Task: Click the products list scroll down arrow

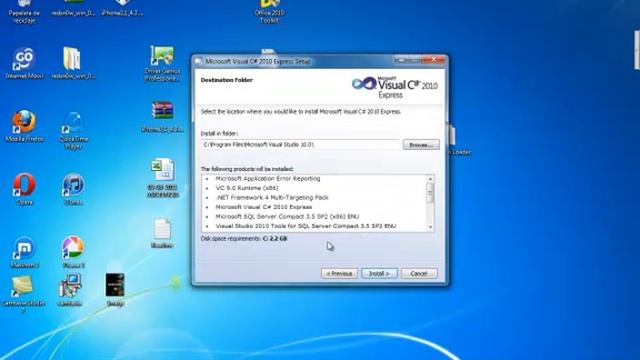Action: (x=430, y=227)
